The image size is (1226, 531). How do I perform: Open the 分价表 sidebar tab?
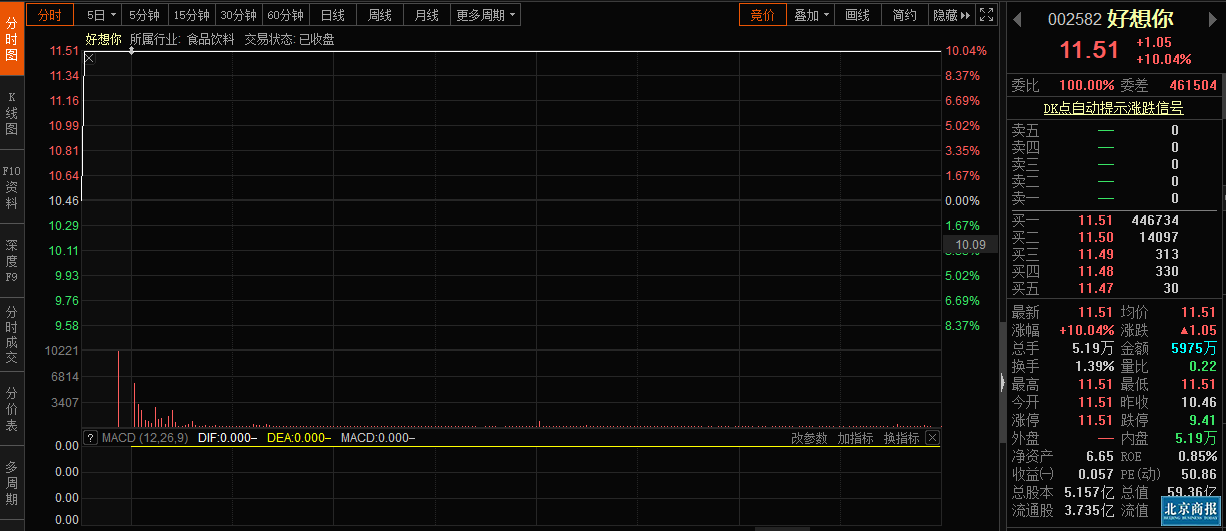(x=12, y=409)
